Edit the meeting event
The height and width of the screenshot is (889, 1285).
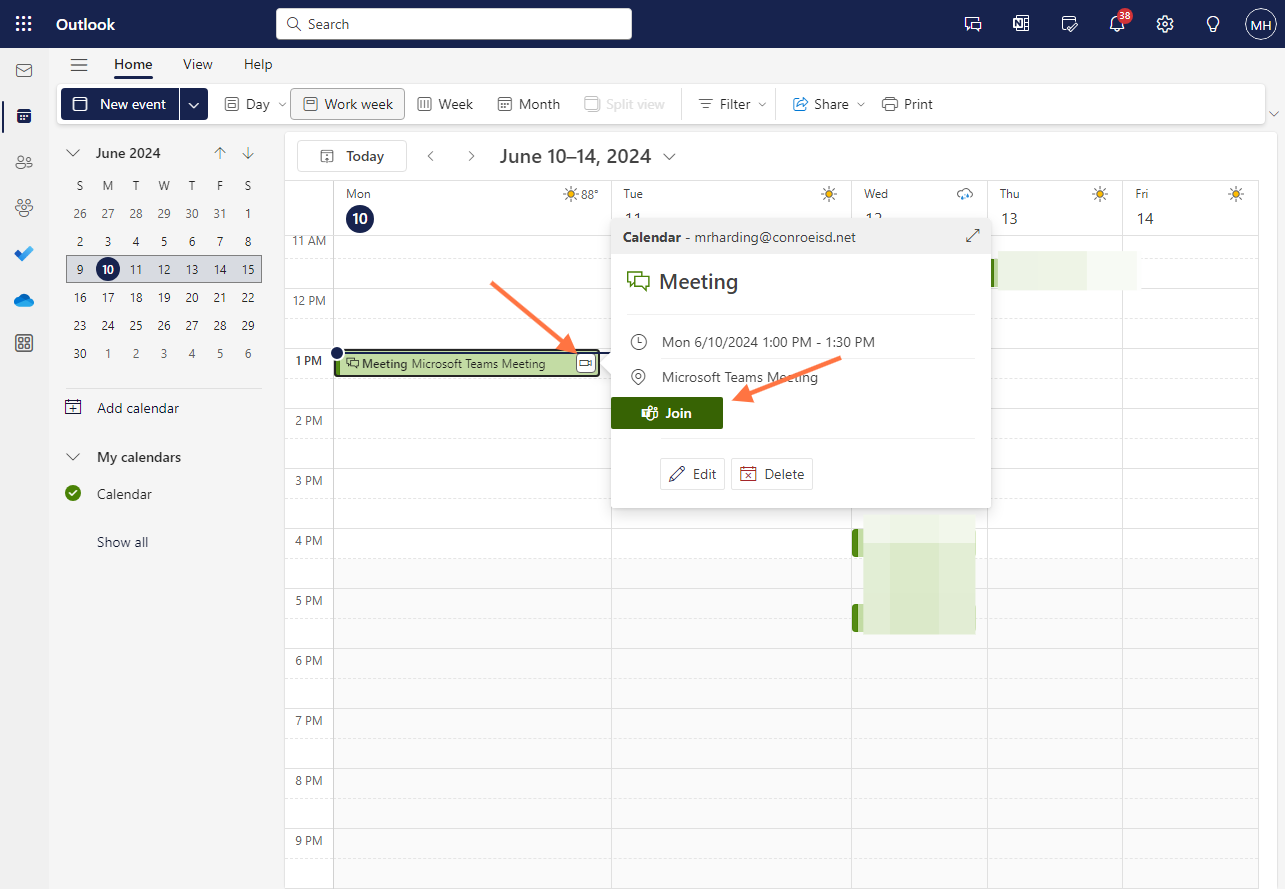point(693,474)
